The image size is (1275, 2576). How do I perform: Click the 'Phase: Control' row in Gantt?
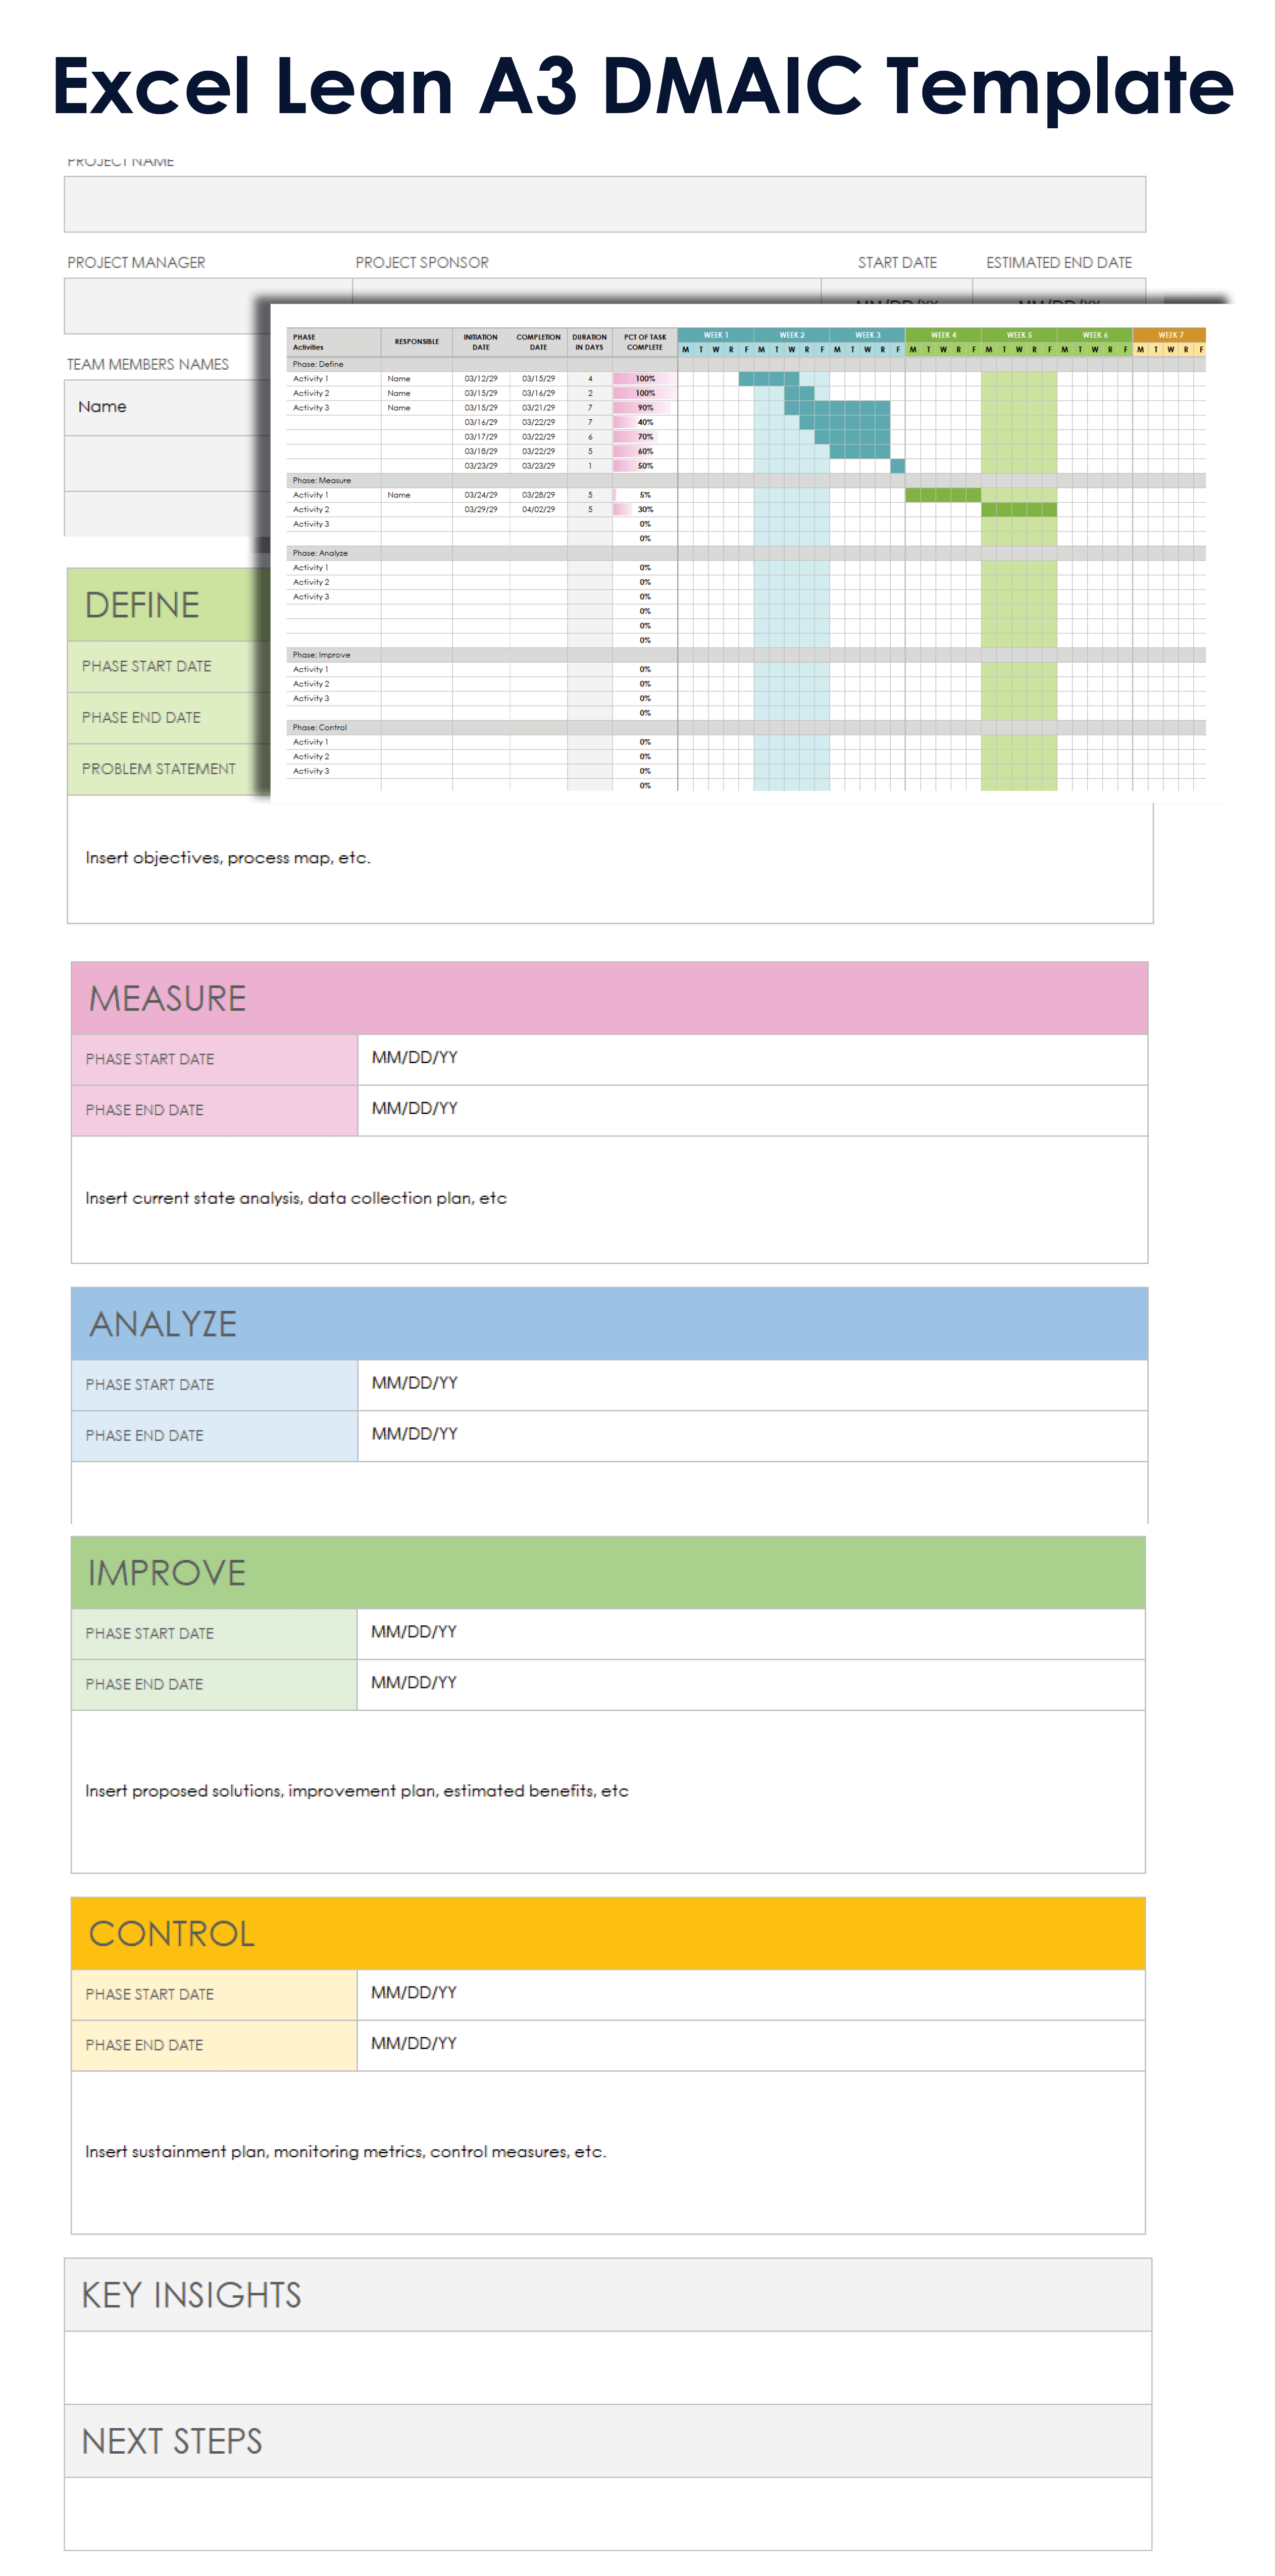[746, 728]
